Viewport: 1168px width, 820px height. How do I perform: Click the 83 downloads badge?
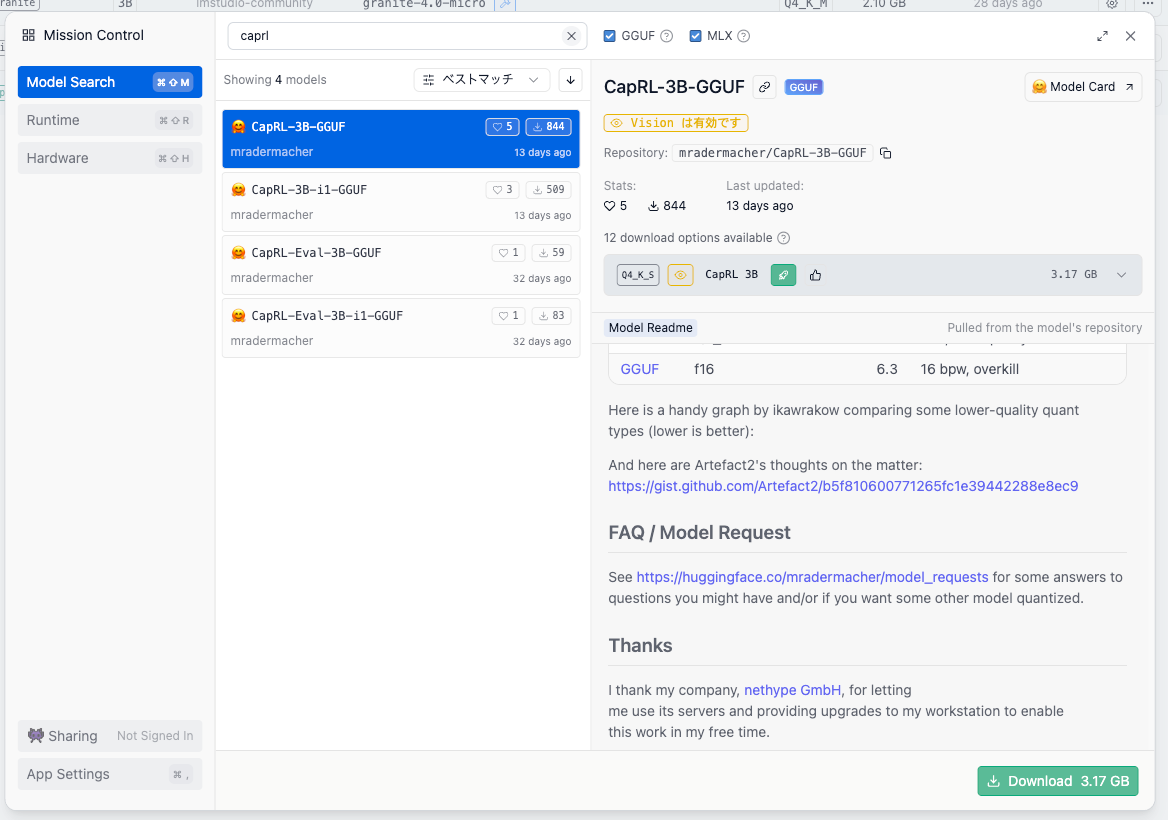pos(551,316)
